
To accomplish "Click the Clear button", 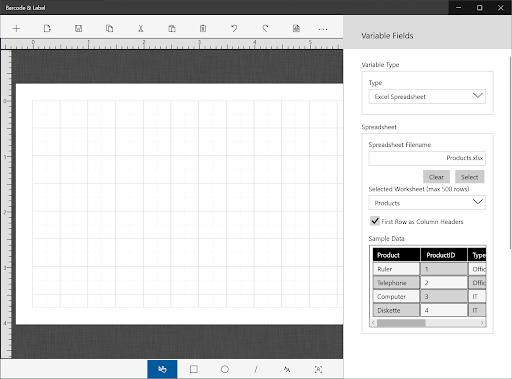I will [x=436, y=177].
